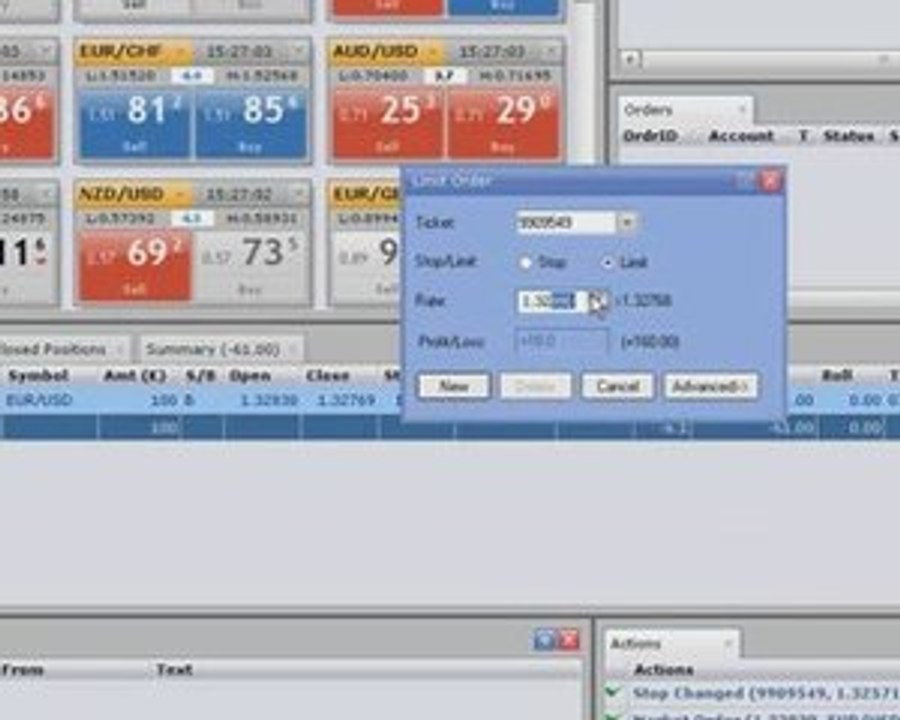
Task: Click Amt (K) column header
Action: coord(134,376)
